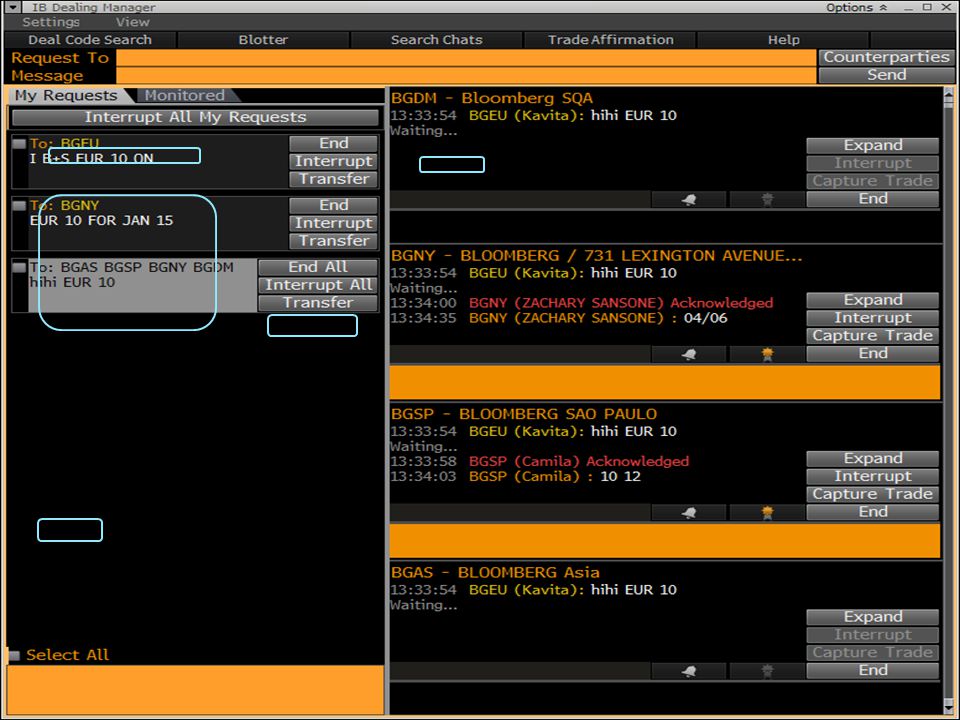Expand the BGNY Lexington Avenue chat
960x720 pixels.
tap(872, 300)
